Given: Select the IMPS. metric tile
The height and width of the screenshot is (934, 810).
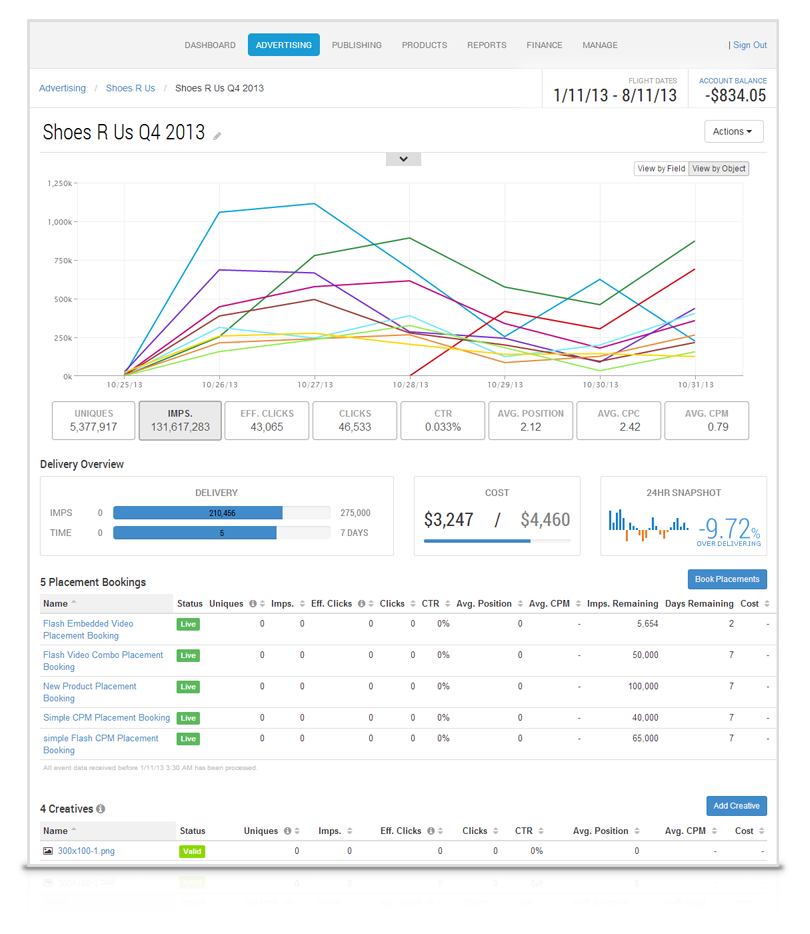Looking at the screenshot, I should 180,421.
